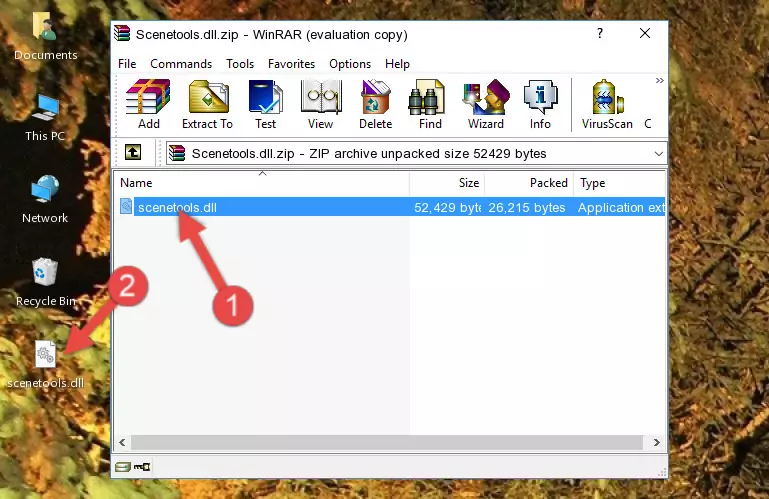The image size is (769, 499).
Task: Open the Find tool
Action: tap(430, 105)
